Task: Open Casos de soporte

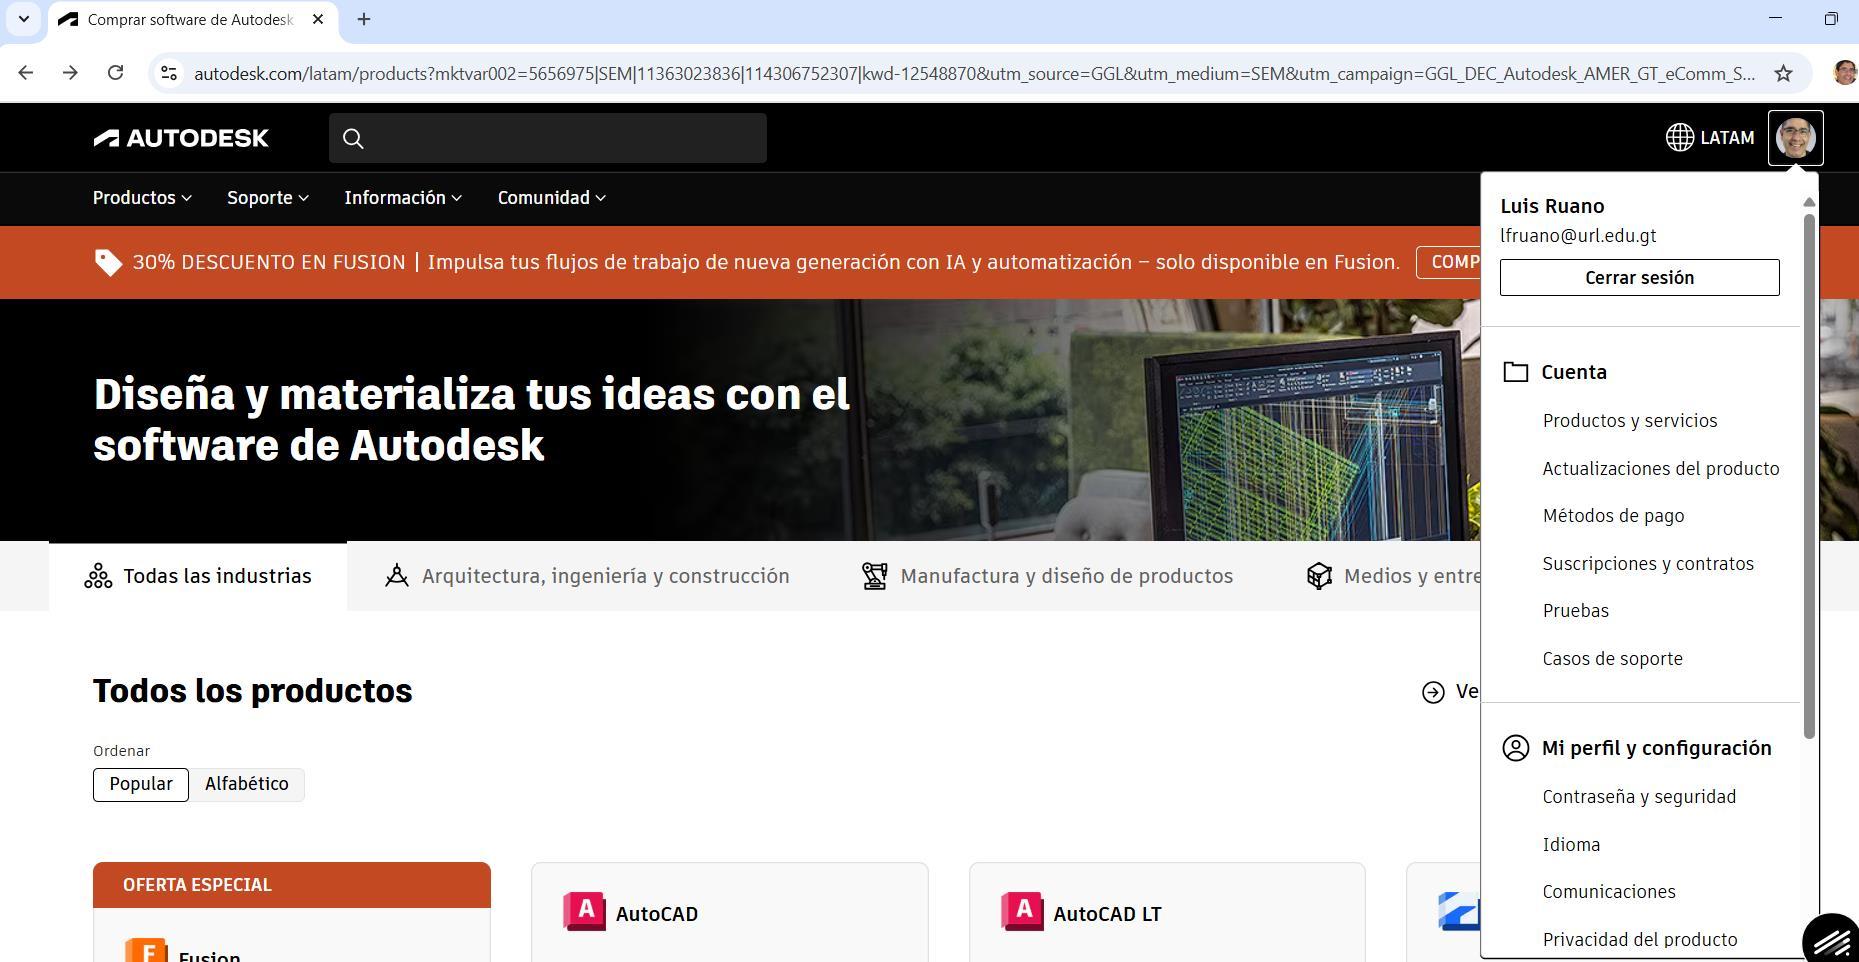Action: tap(1613, 659)
